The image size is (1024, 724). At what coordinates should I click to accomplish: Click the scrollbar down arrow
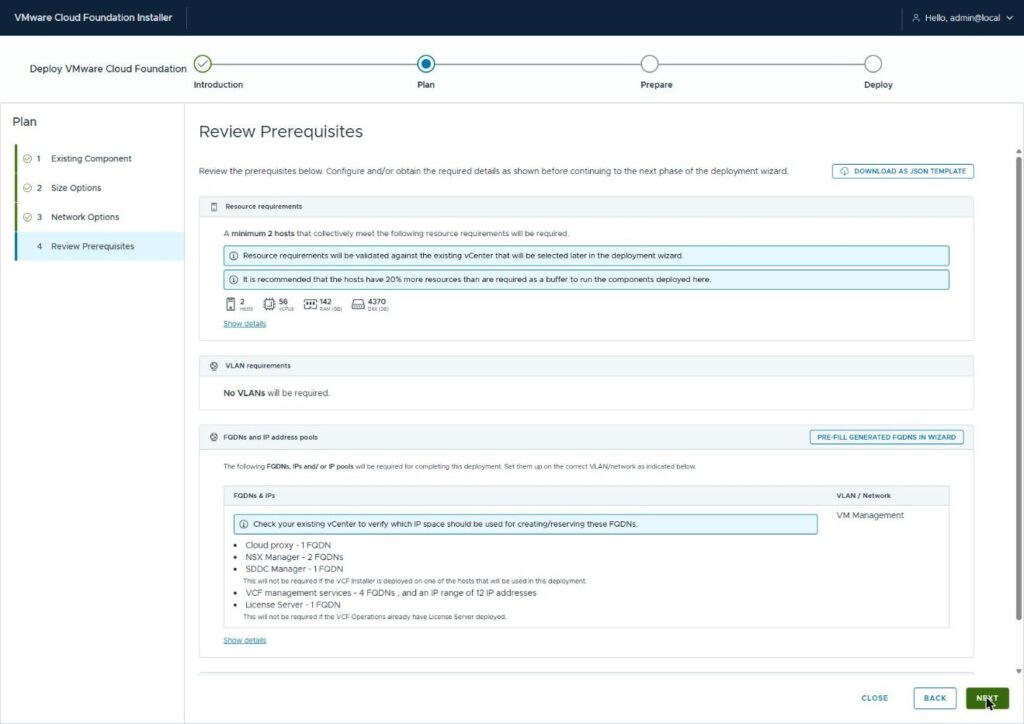pos(1018,671)
